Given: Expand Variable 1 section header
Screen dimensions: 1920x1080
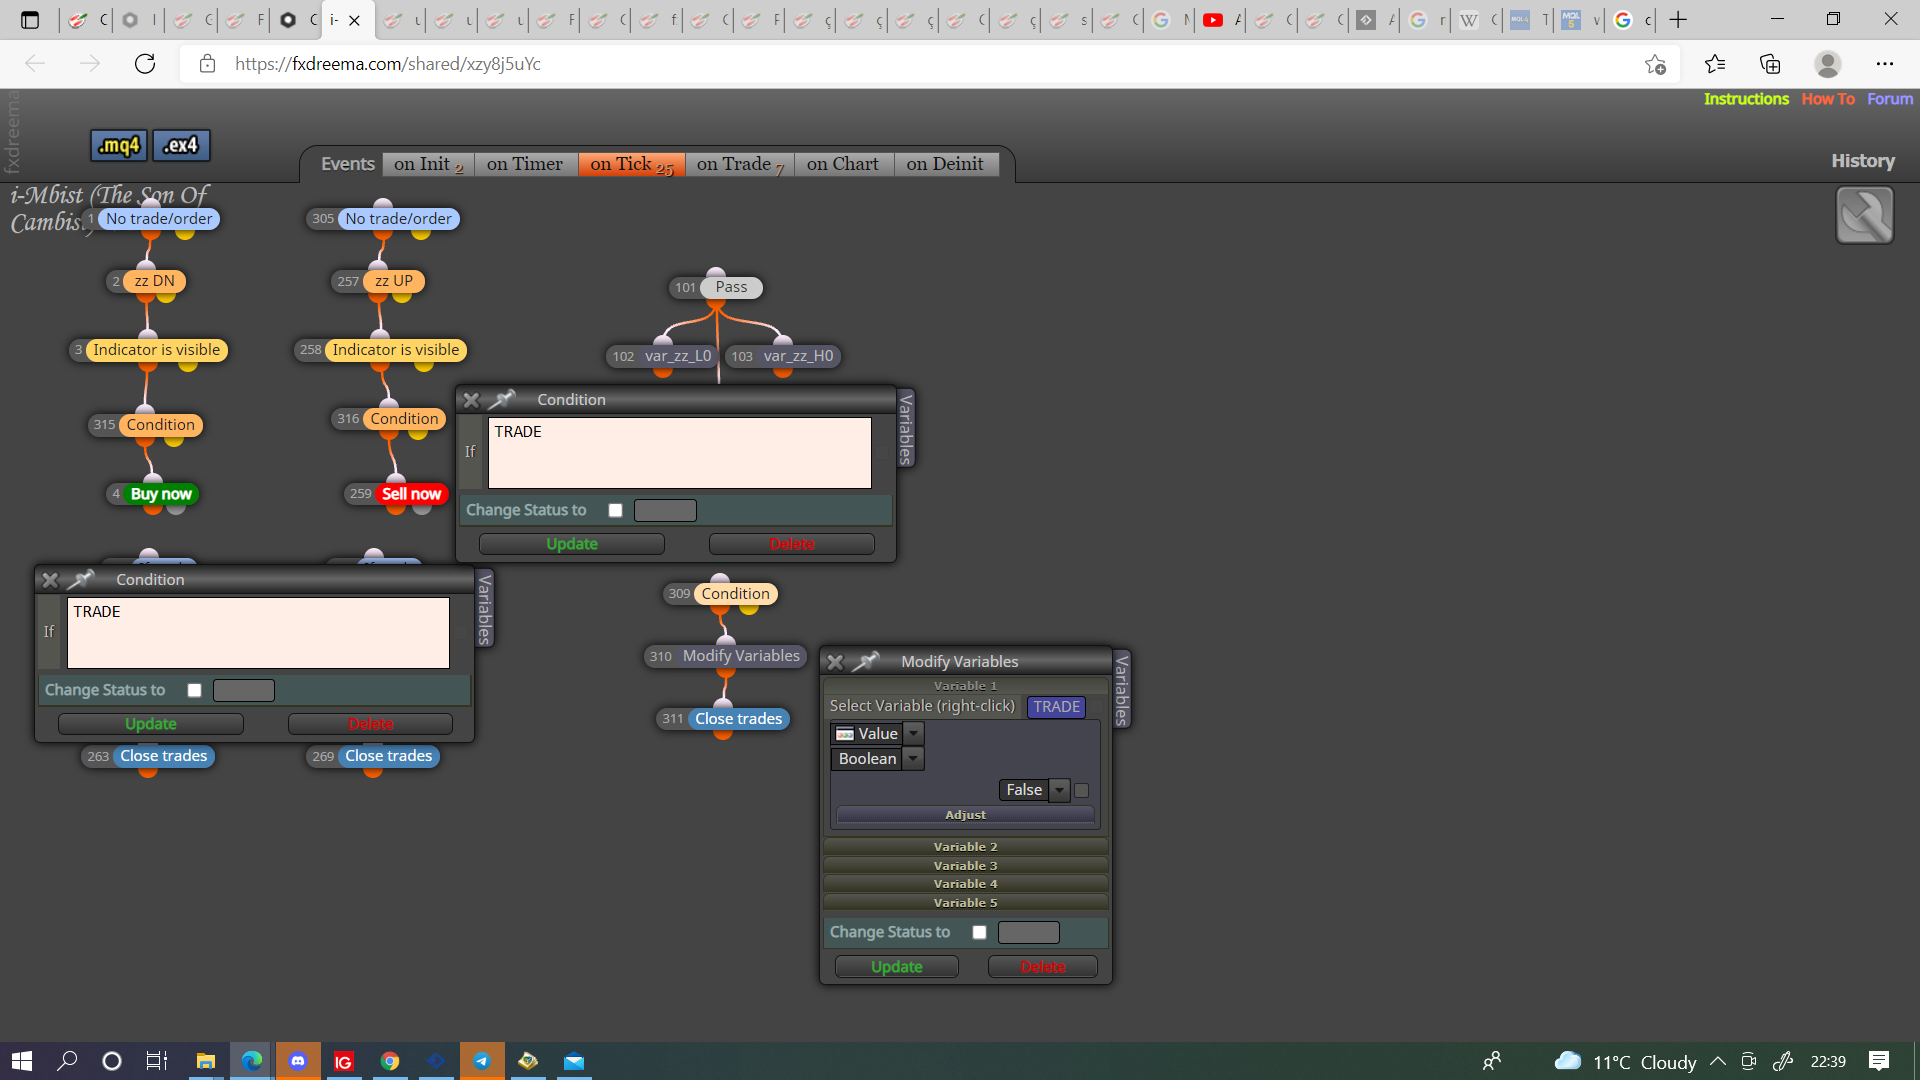Looking at the screenshot, I should tap(965, 686).
